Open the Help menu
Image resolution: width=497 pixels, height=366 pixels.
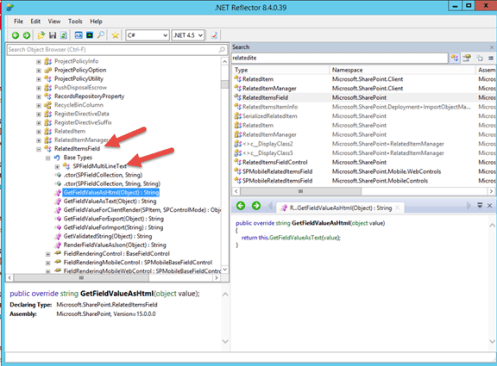(96, 21)
